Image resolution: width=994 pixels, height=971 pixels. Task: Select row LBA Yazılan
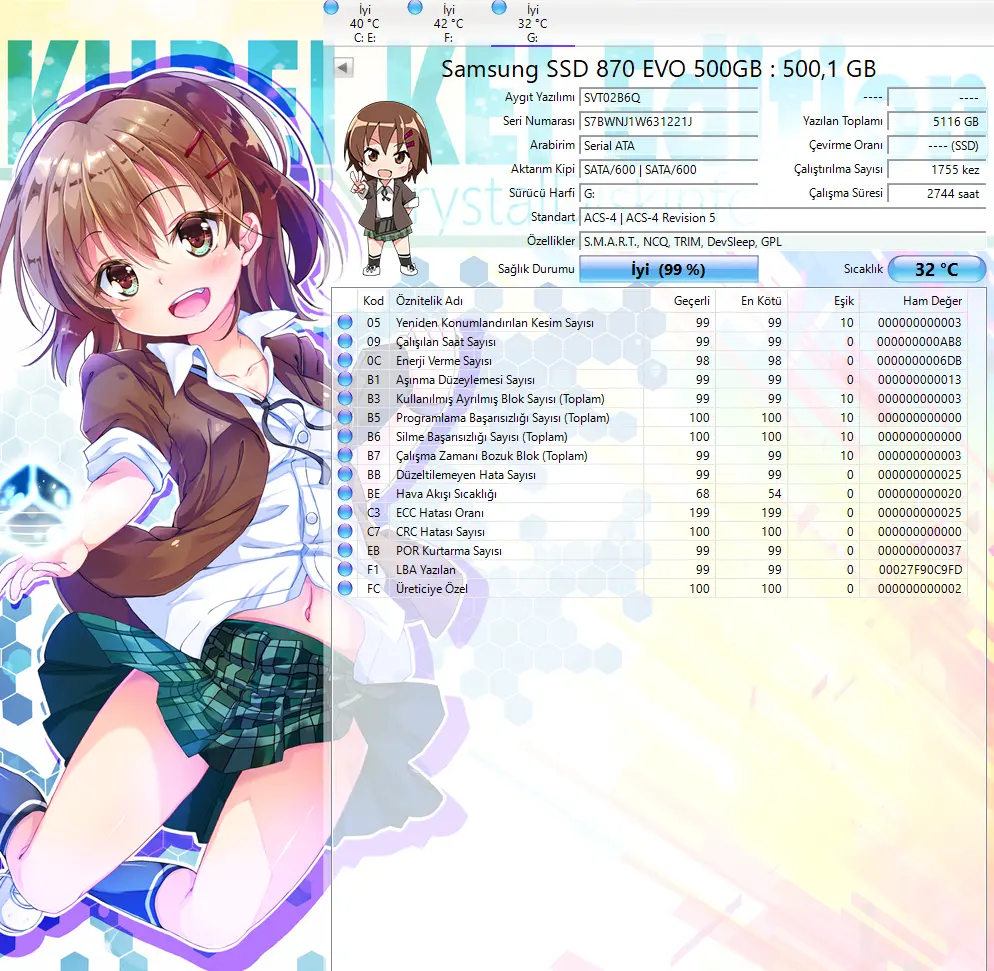click(650, 570)
